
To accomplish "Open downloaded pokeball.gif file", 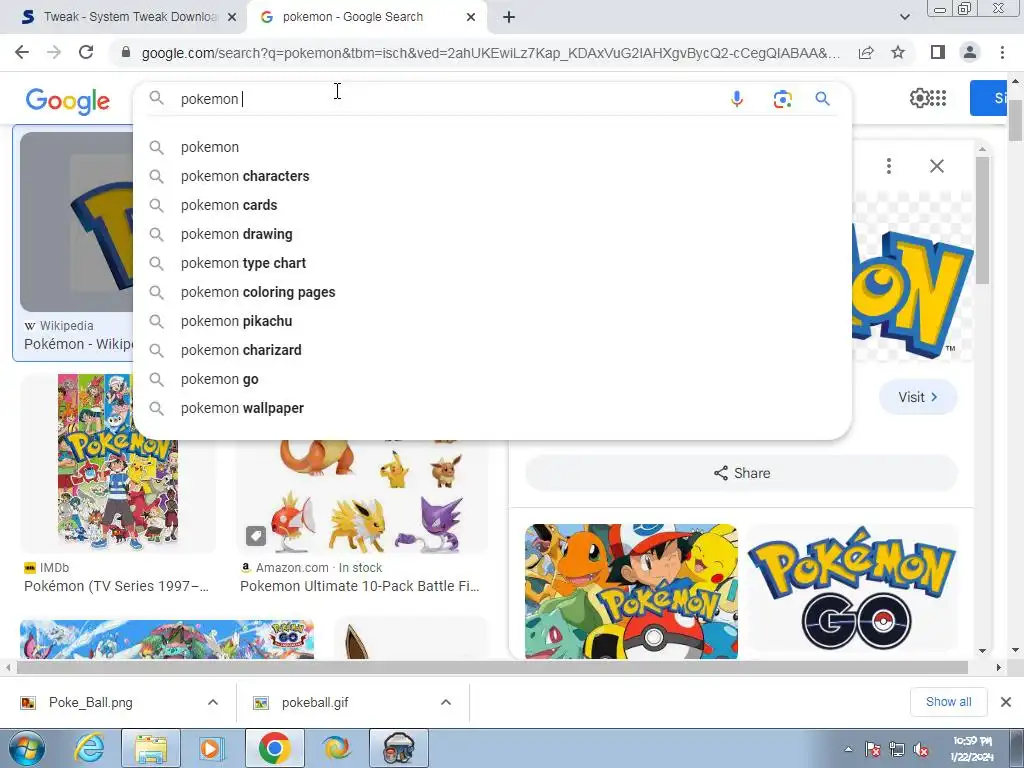I will point(315,703).
